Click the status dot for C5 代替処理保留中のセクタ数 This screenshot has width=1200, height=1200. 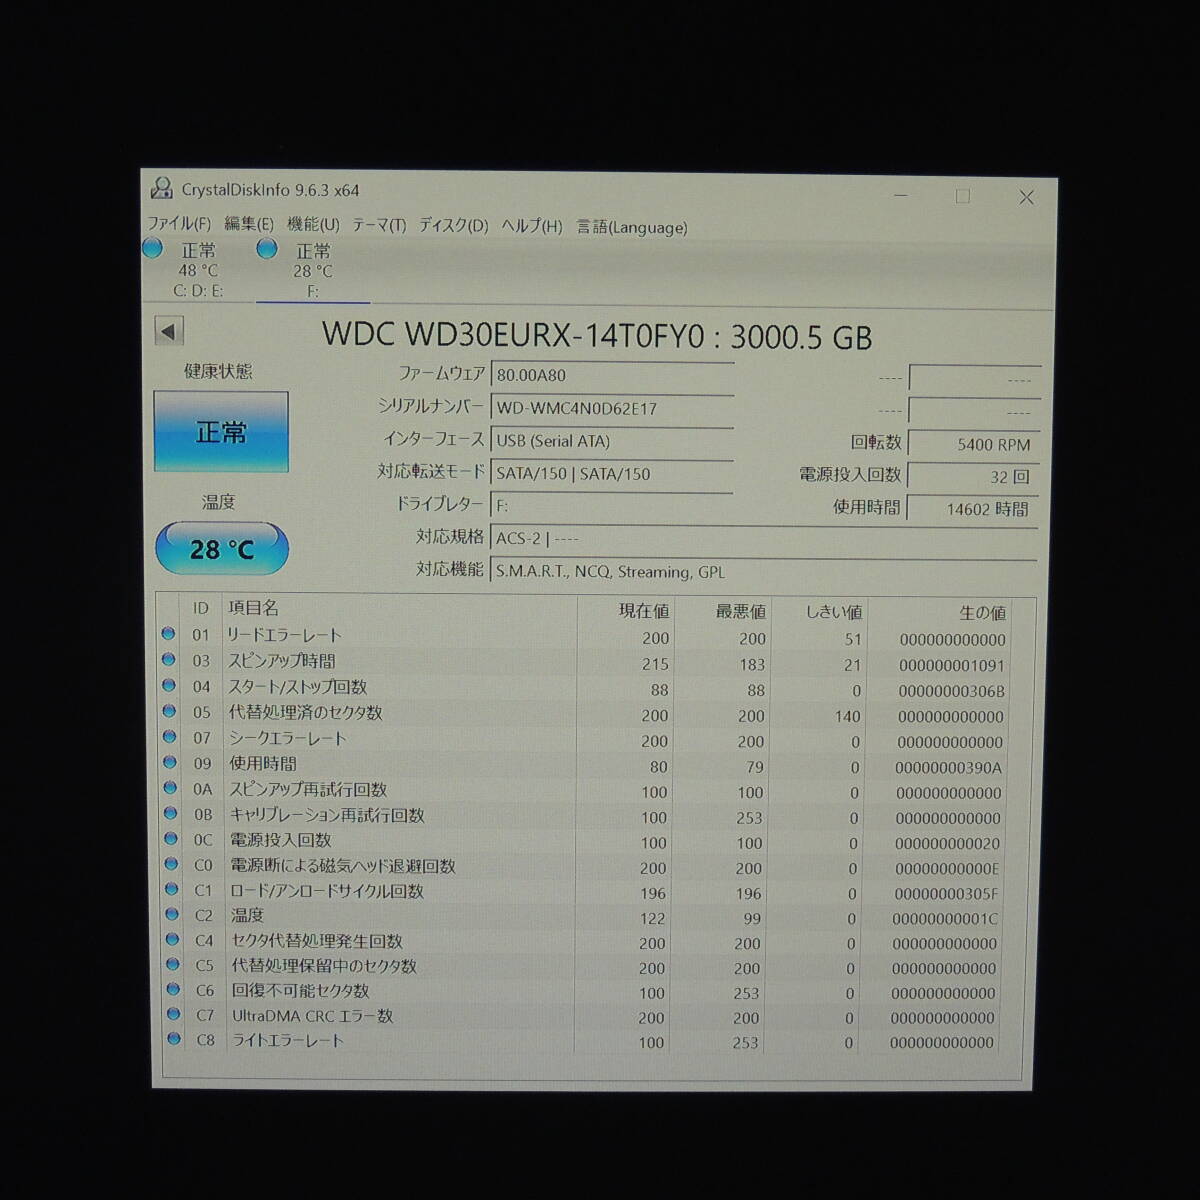(x=174, y=964)
